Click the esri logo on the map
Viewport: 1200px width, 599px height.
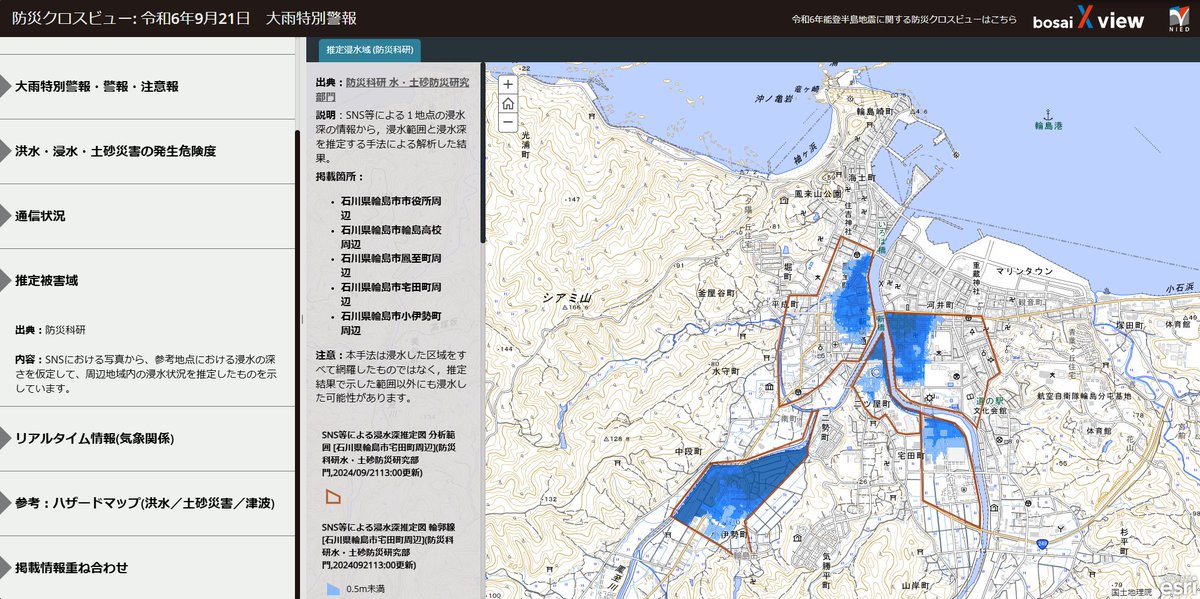1178,587
